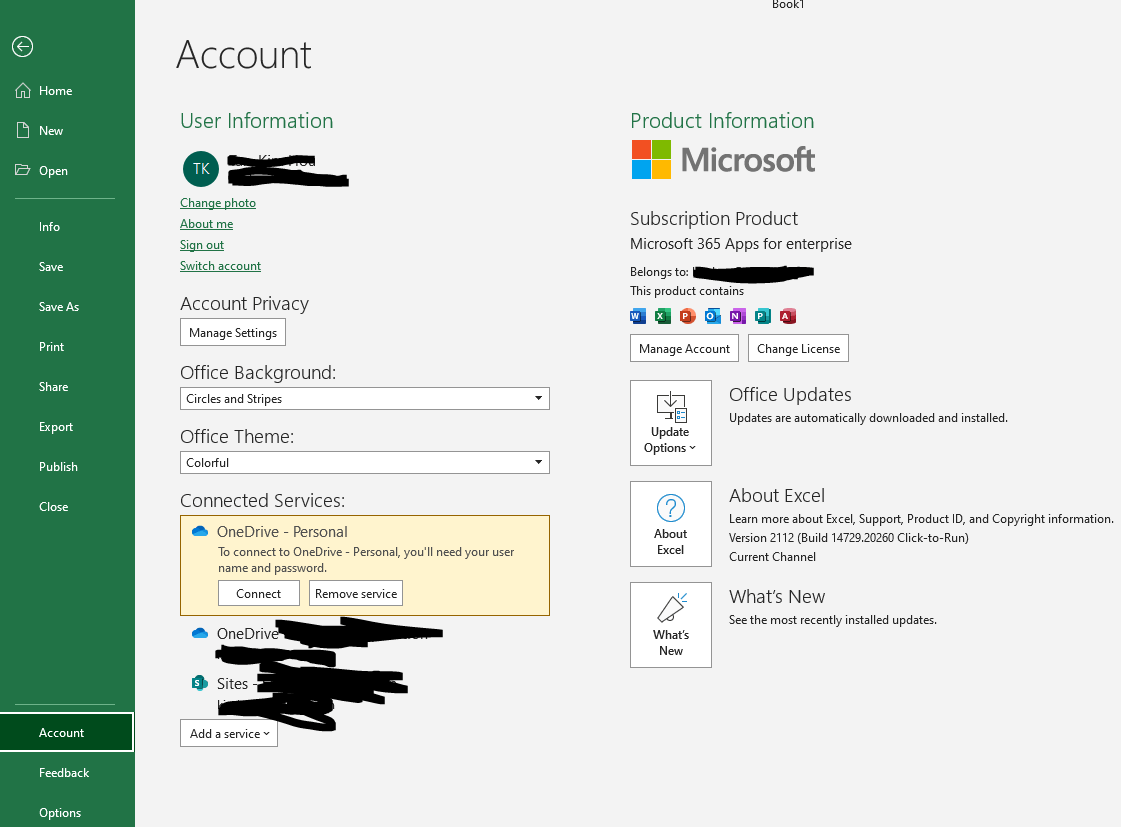Select Publish in the sidebar

point(58,467)
